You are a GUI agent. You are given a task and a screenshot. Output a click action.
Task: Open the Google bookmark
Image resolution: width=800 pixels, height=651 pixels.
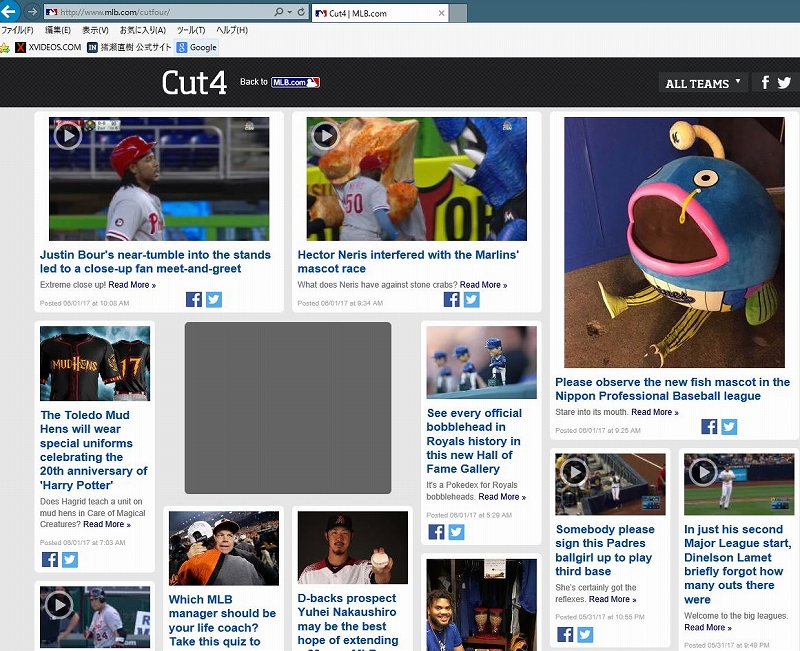click(197, 47)
